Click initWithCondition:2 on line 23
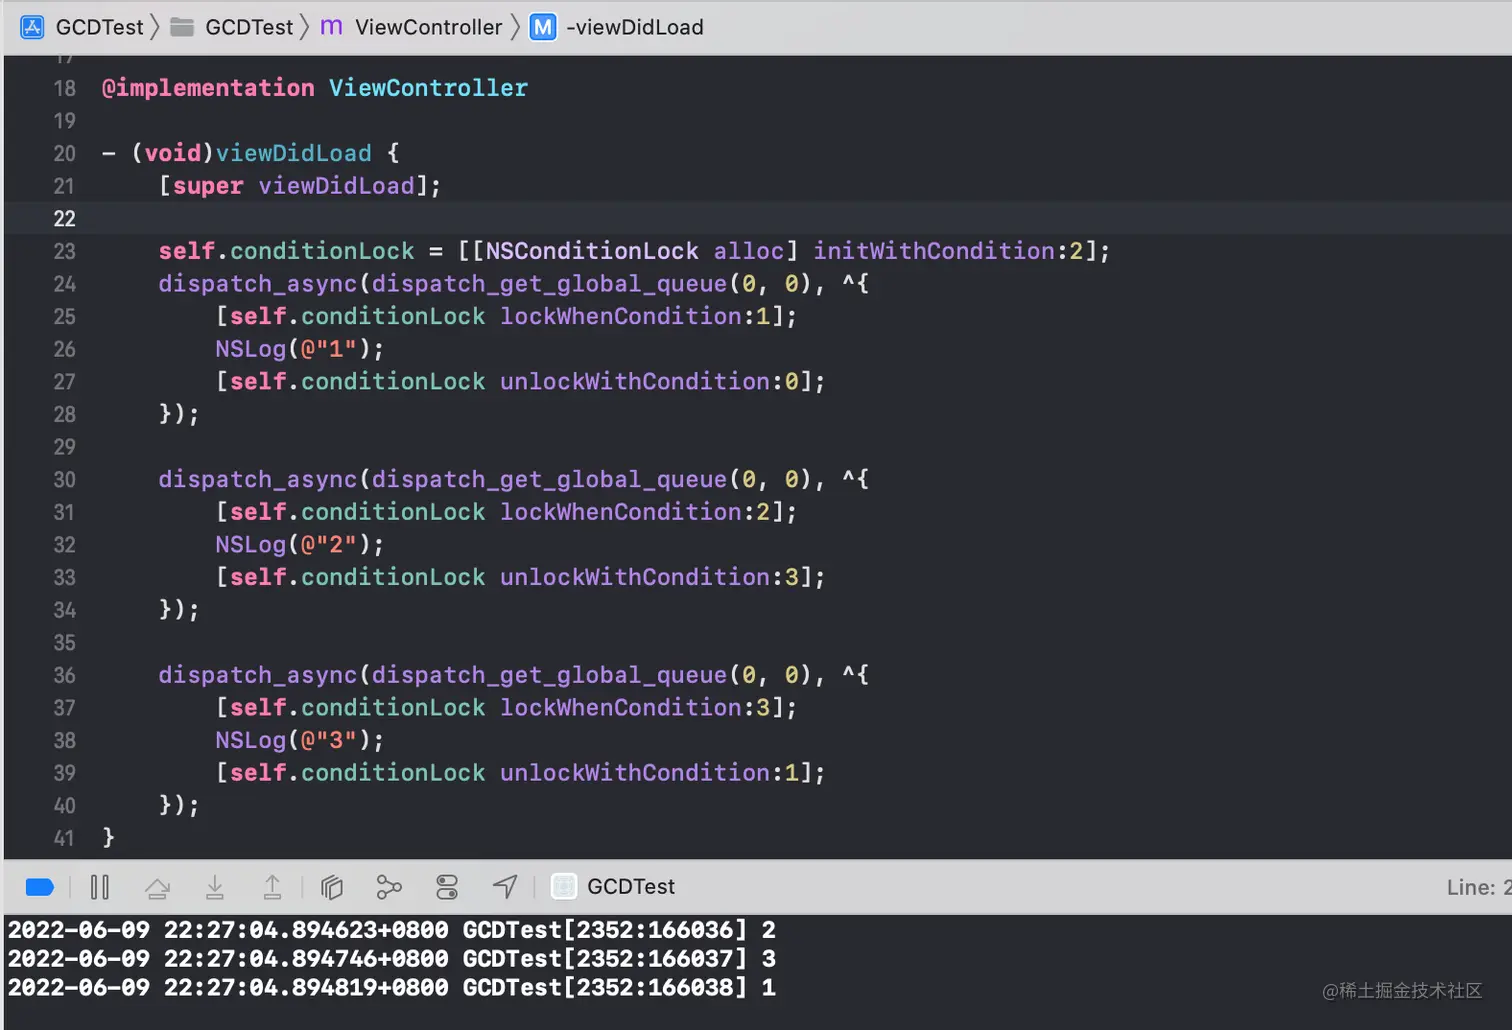 (x=948, y=251)
